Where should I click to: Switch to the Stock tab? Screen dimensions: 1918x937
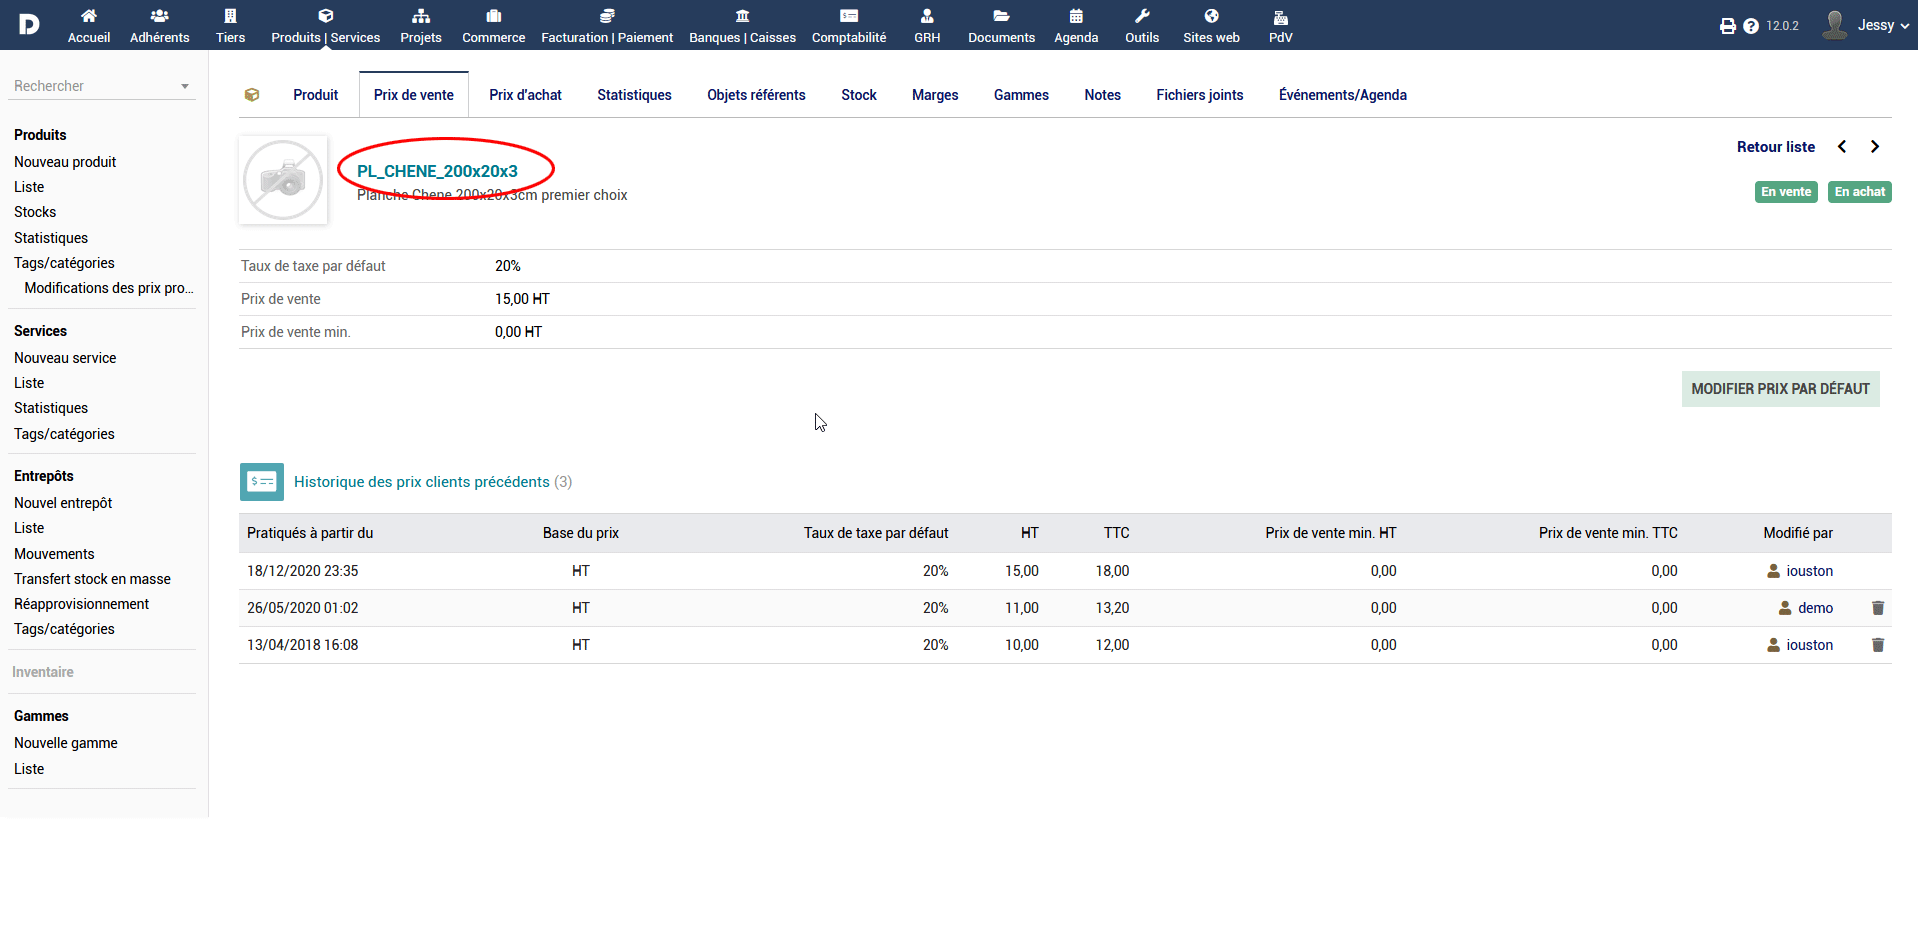coord(858,95)
